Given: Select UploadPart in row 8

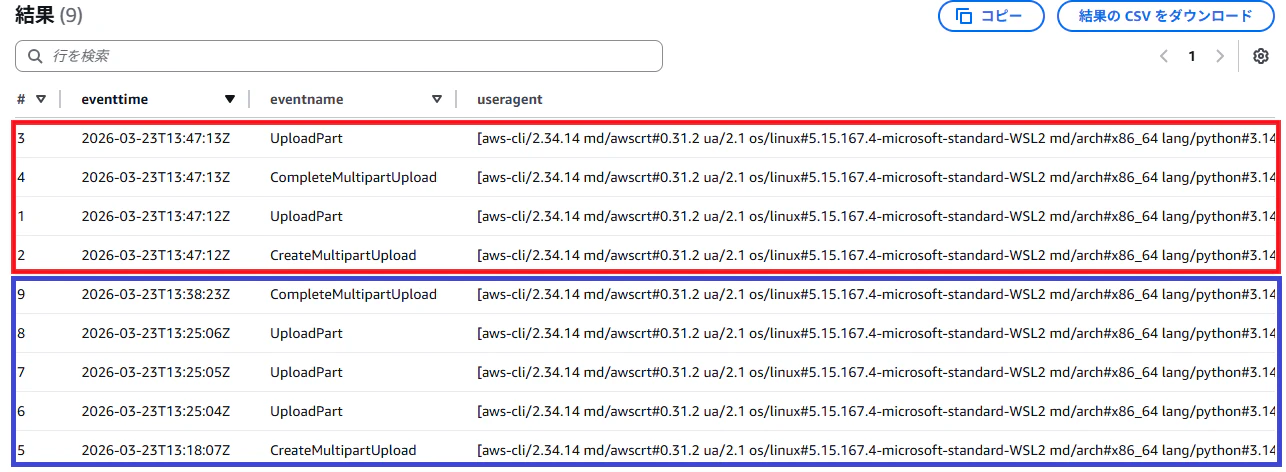Looking at the screenshot, I should click(x=306, y=333).
